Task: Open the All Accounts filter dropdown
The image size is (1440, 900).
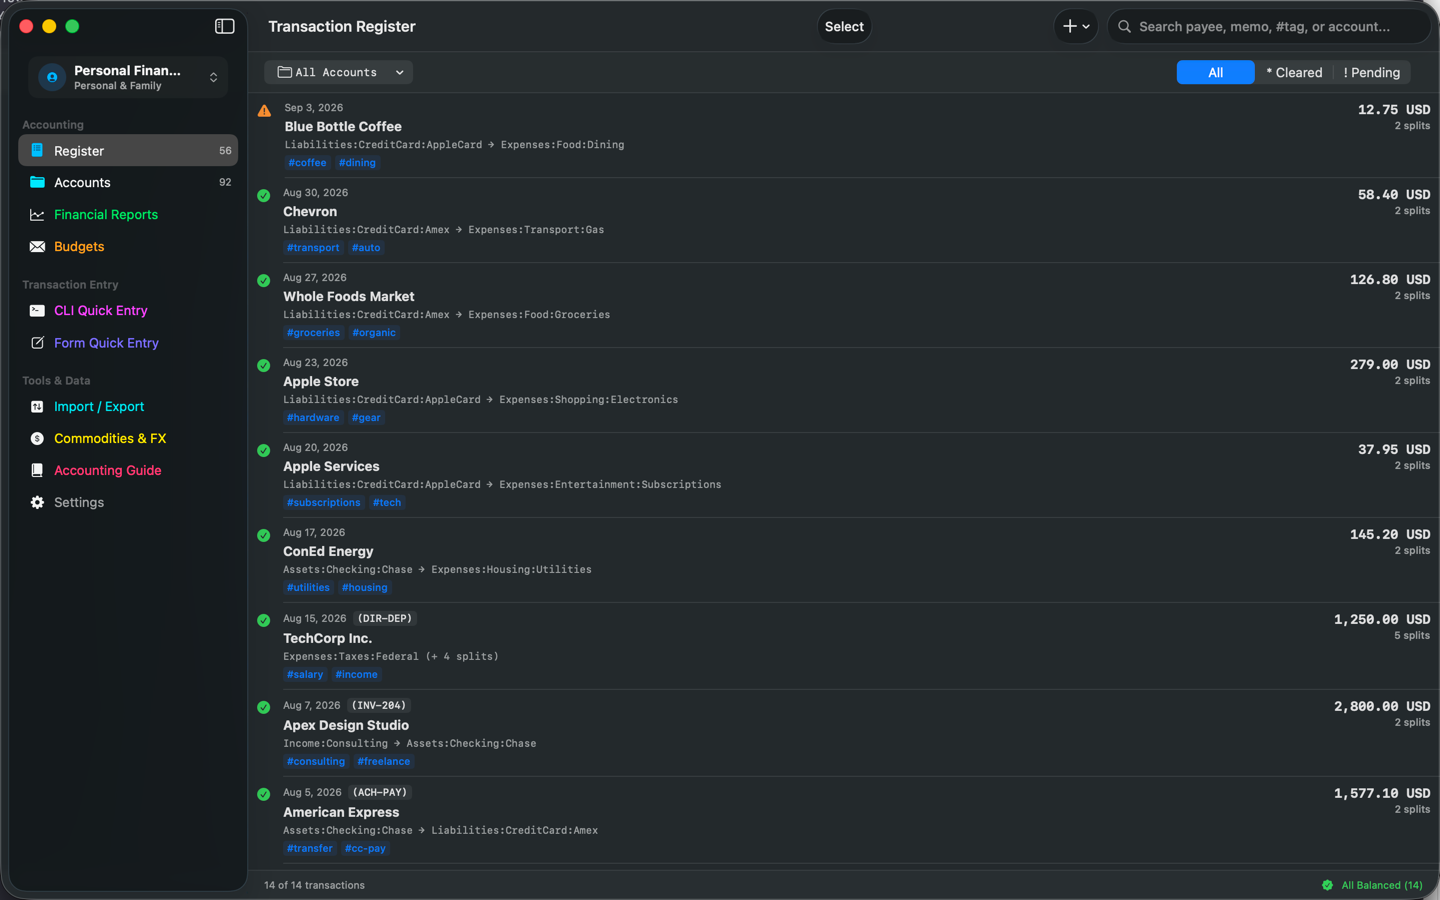Action: point(338,72)
